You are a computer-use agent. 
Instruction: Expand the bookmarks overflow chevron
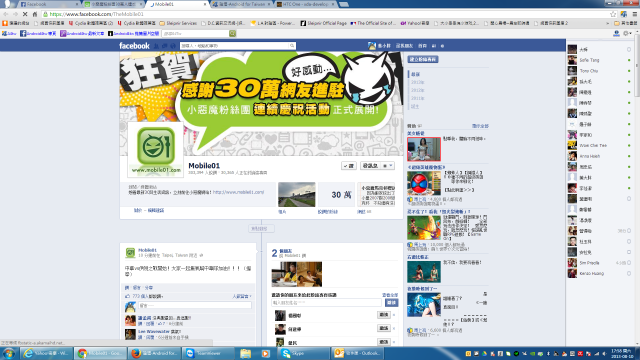[x=608, y=23]
